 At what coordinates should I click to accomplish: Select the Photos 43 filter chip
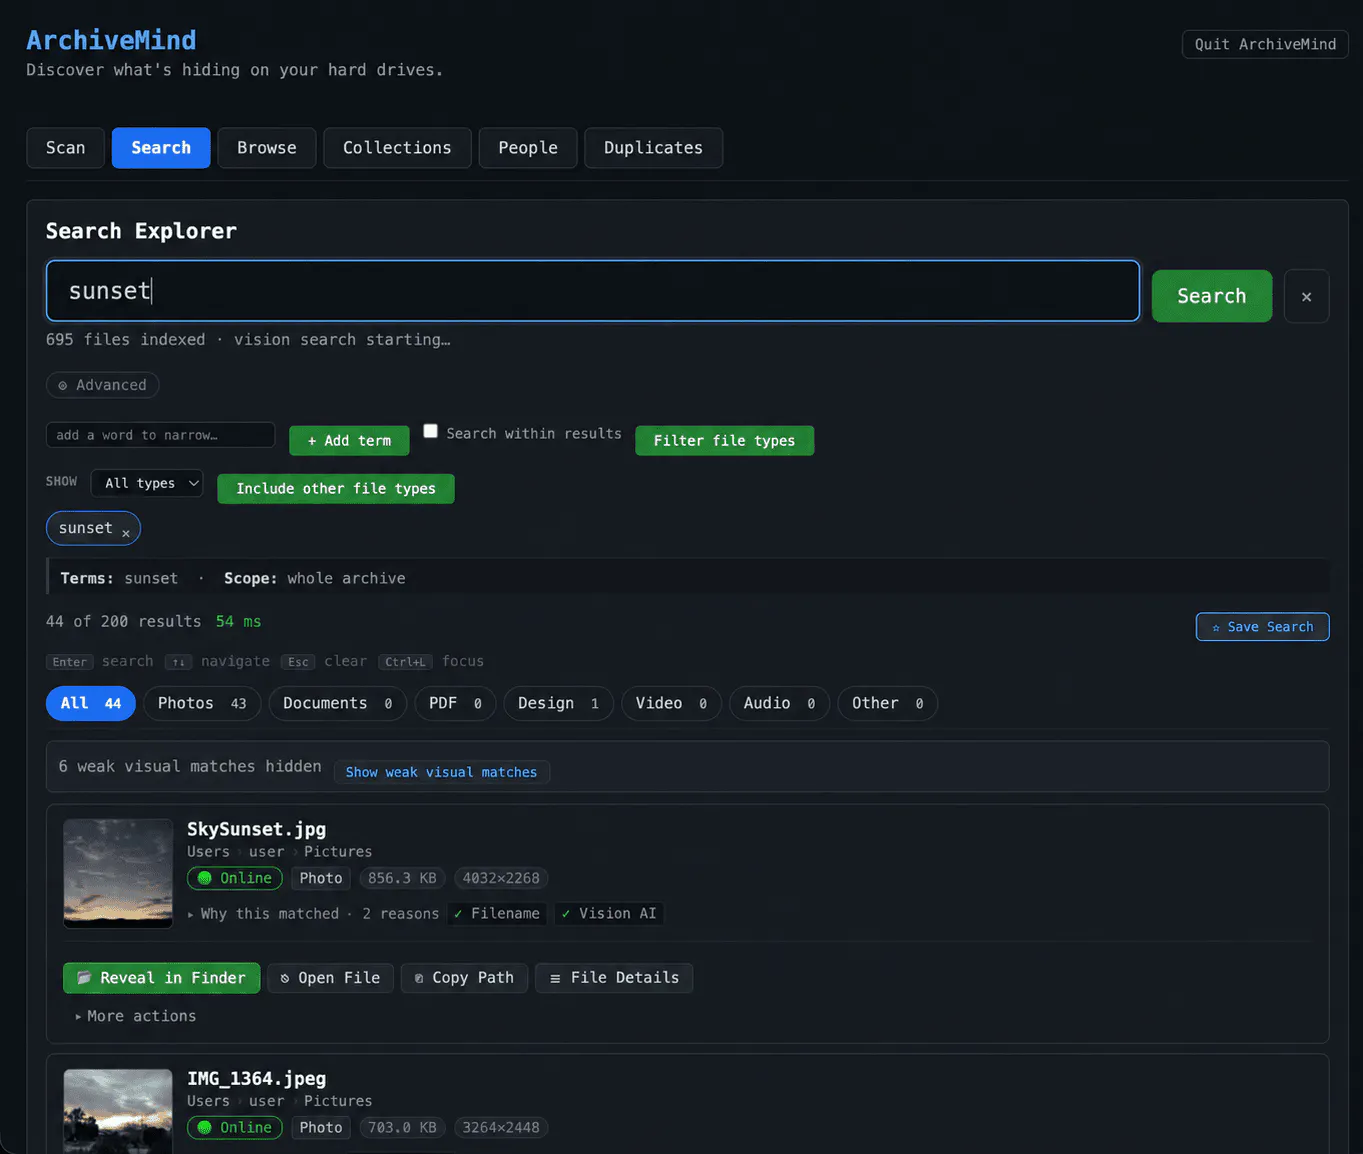[x=202, y=703]
